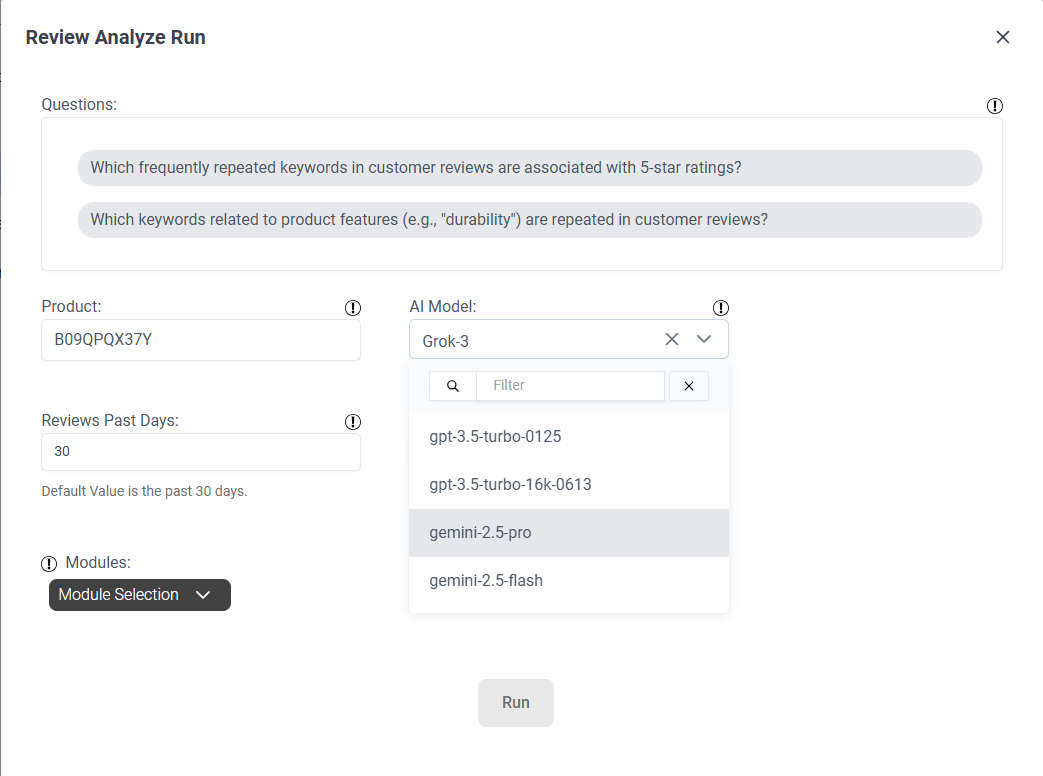
Task: Close the Review Analyze Run dialog
Action: 1002,37
